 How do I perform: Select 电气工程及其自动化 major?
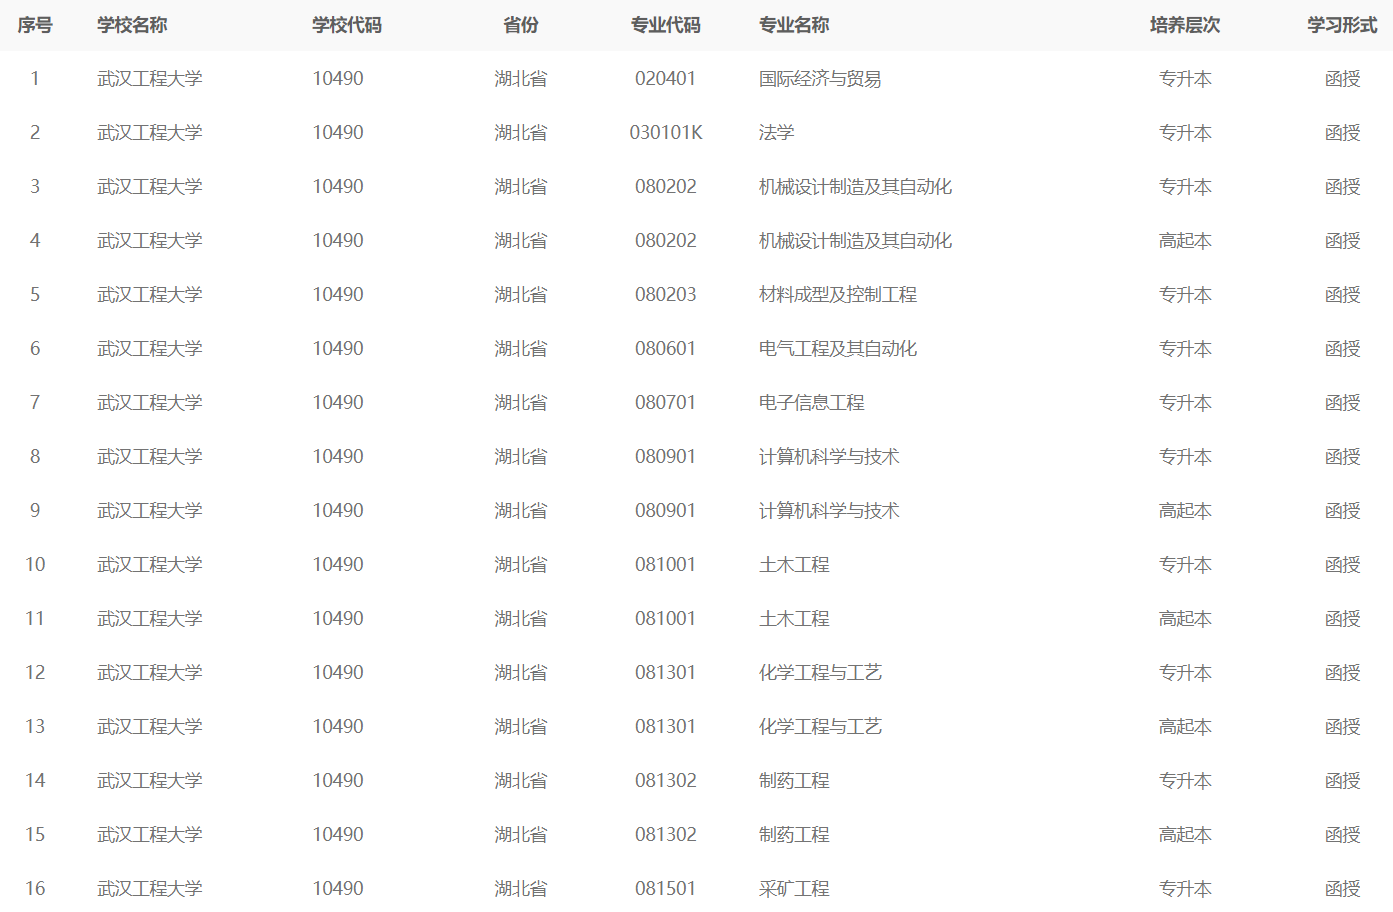pyautogui.click(x=838, y=349)
